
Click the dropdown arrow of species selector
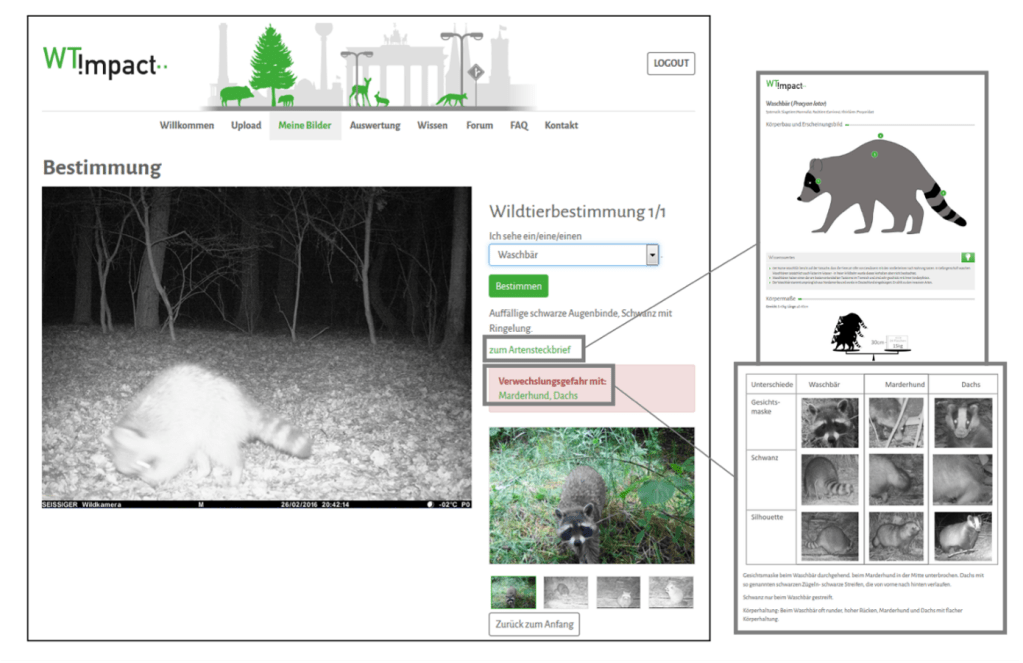652,255
